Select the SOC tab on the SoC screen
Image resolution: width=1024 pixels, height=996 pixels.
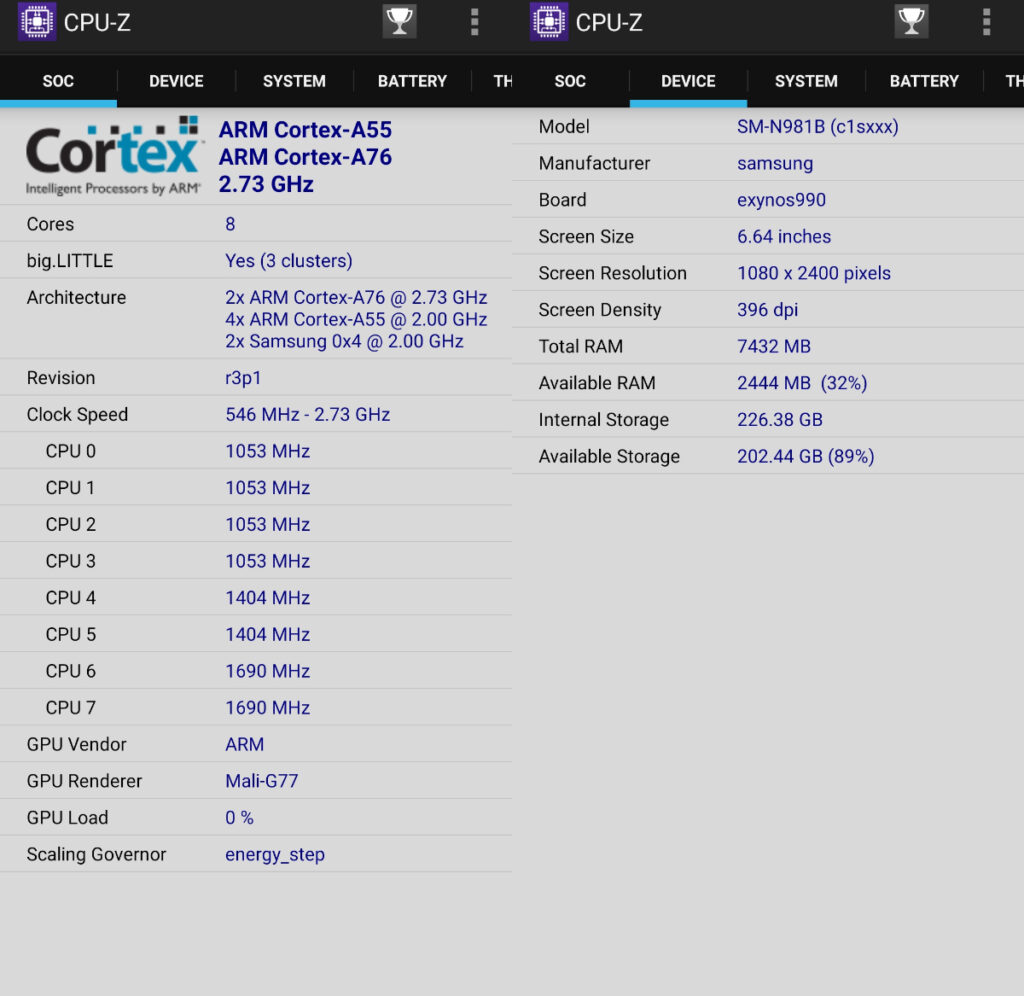click(58, 81)
